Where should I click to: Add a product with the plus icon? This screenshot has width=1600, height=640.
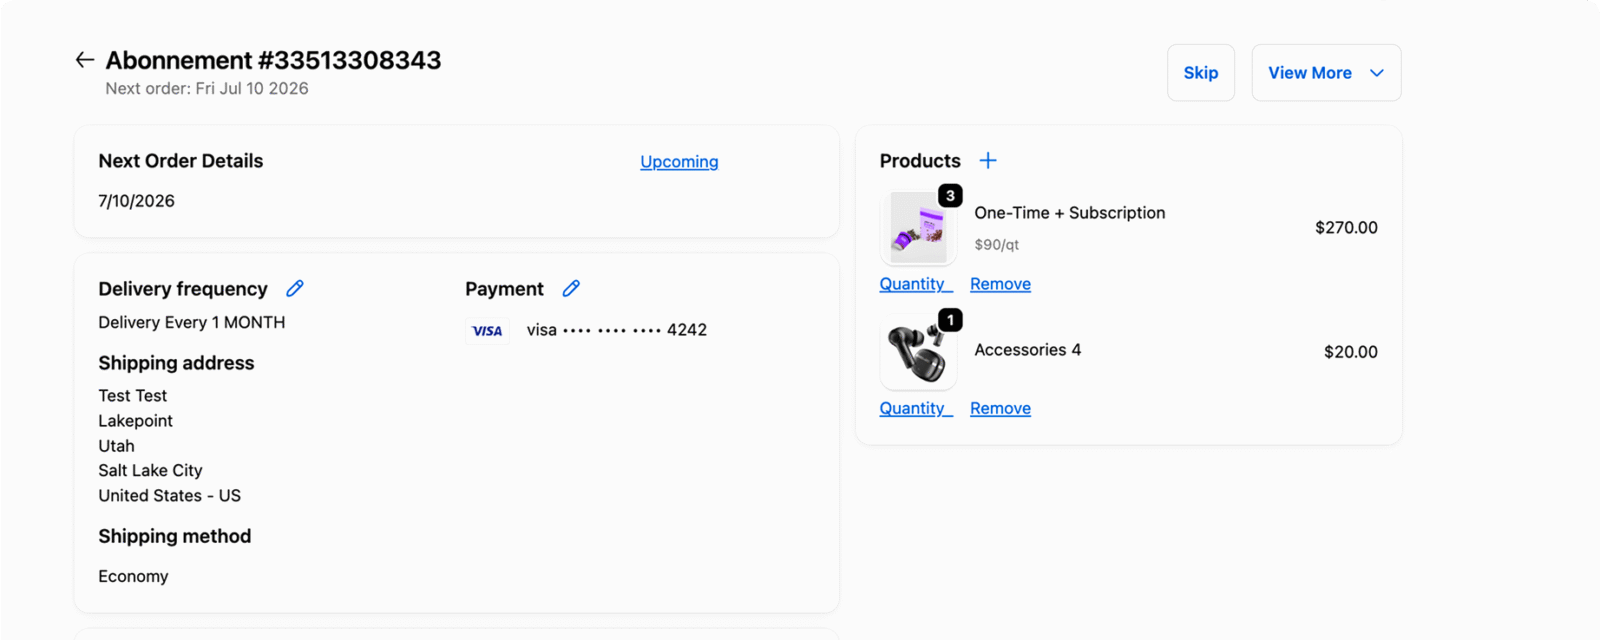[988, 161]
